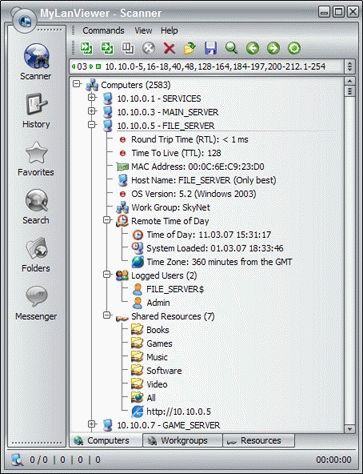This screenshot has height=474, width=363.
Task: Click the second green scan toolbar icon
Action: [107, 48]
